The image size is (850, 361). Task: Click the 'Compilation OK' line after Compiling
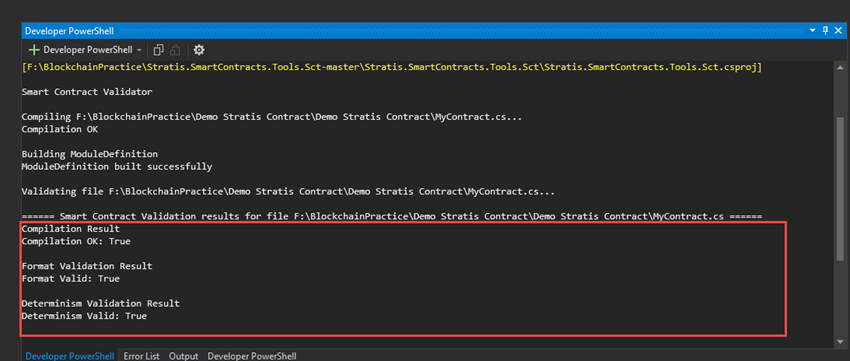[x=60, y=130]
